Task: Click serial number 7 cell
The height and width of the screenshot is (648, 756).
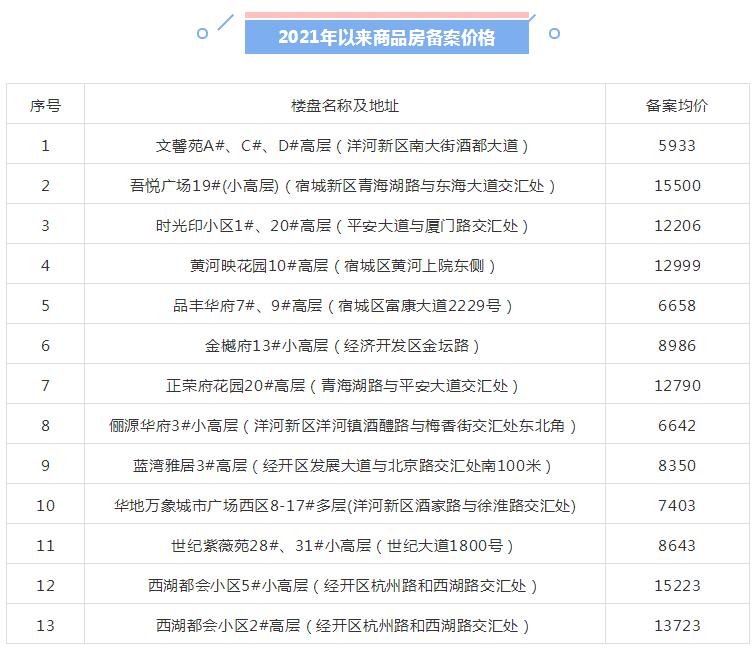Action: click(46, 386)
